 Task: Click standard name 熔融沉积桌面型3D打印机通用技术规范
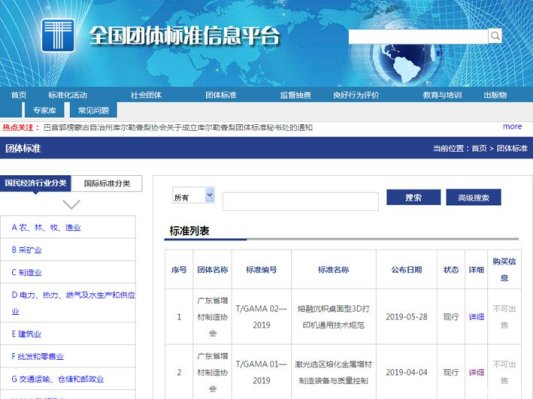coord(333,317)
